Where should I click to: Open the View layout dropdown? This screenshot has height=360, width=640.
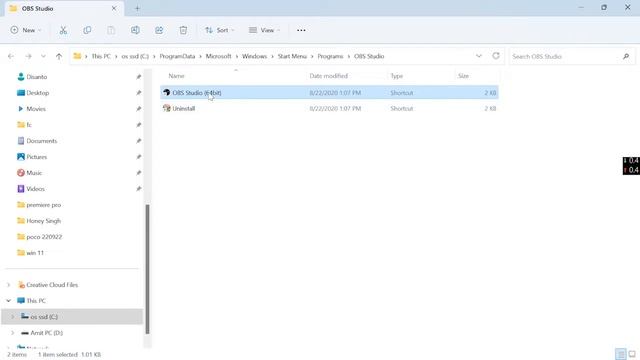[x=264, y=30]
